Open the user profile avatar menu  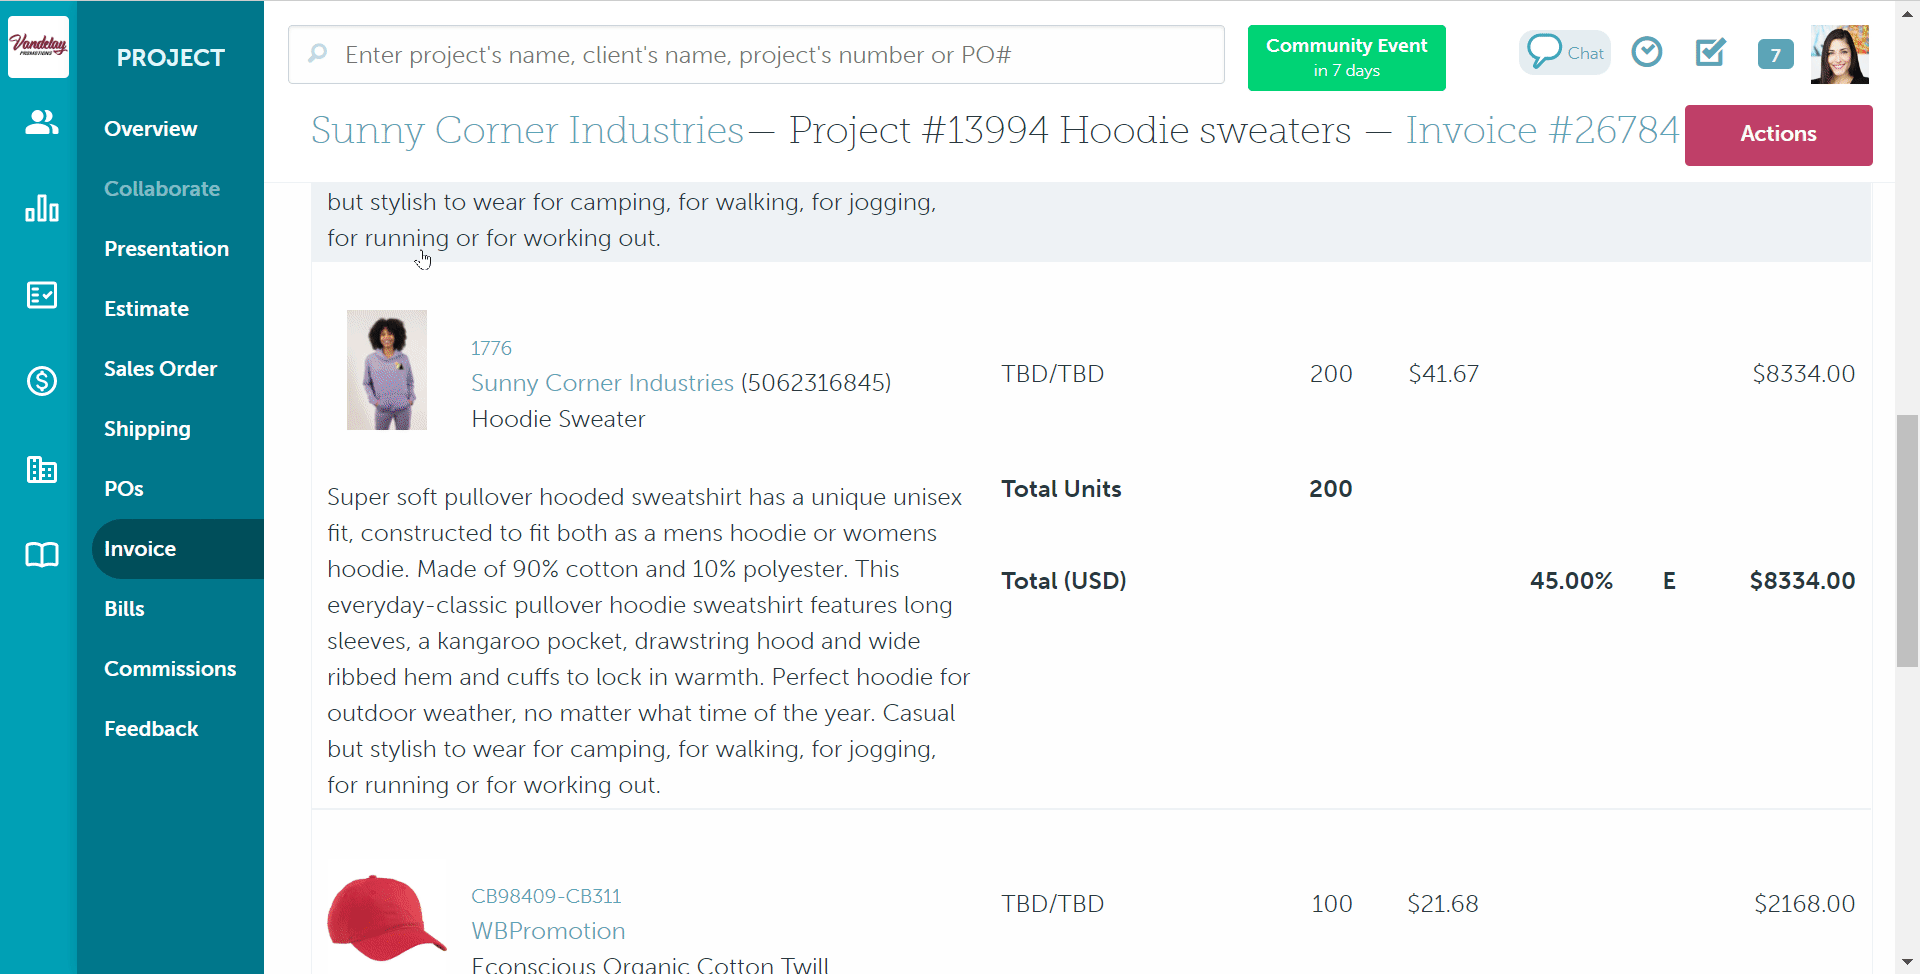click(x=1839, y=54)
